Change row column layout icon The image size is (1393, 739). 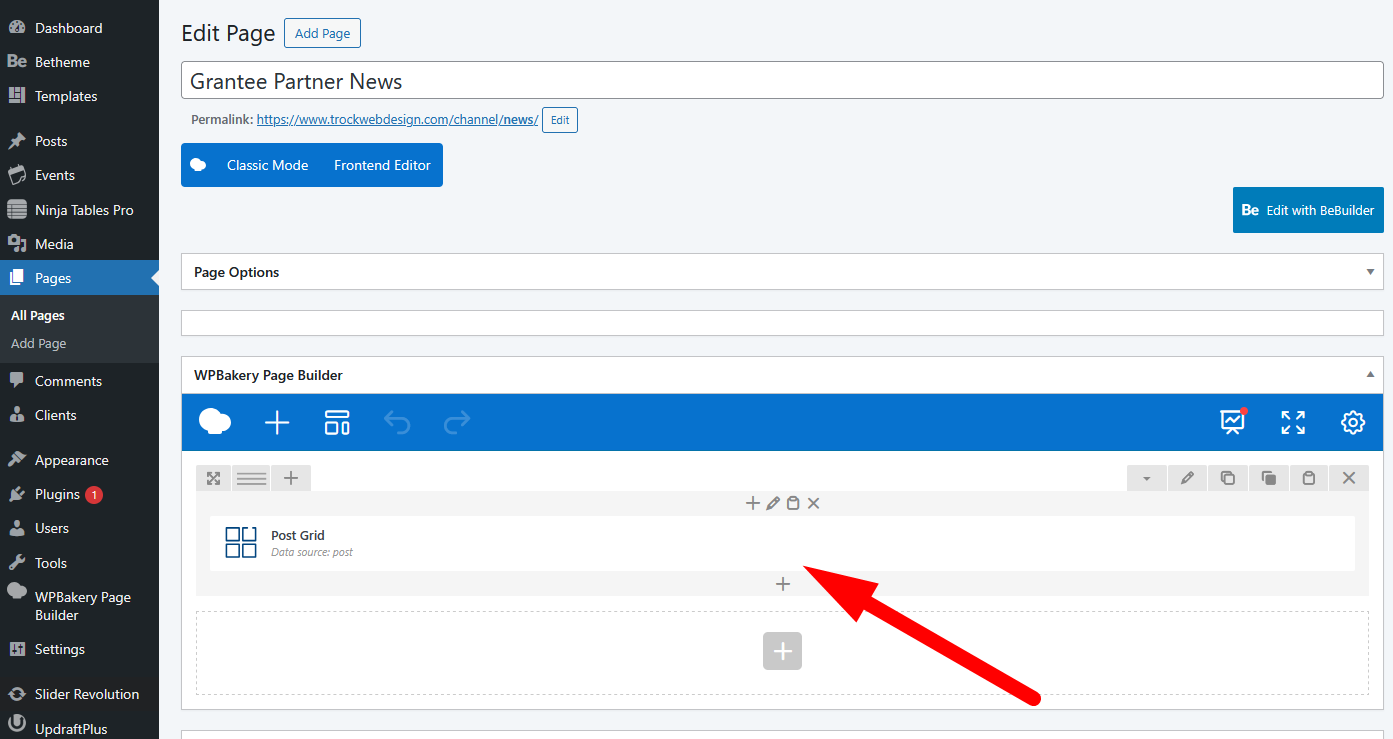(251, 478)
